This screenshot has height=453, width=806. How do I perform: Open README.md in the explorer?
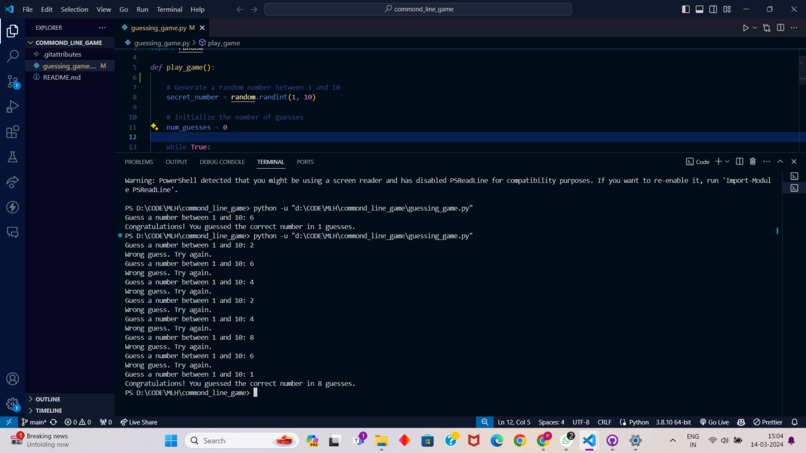point(62,77)
